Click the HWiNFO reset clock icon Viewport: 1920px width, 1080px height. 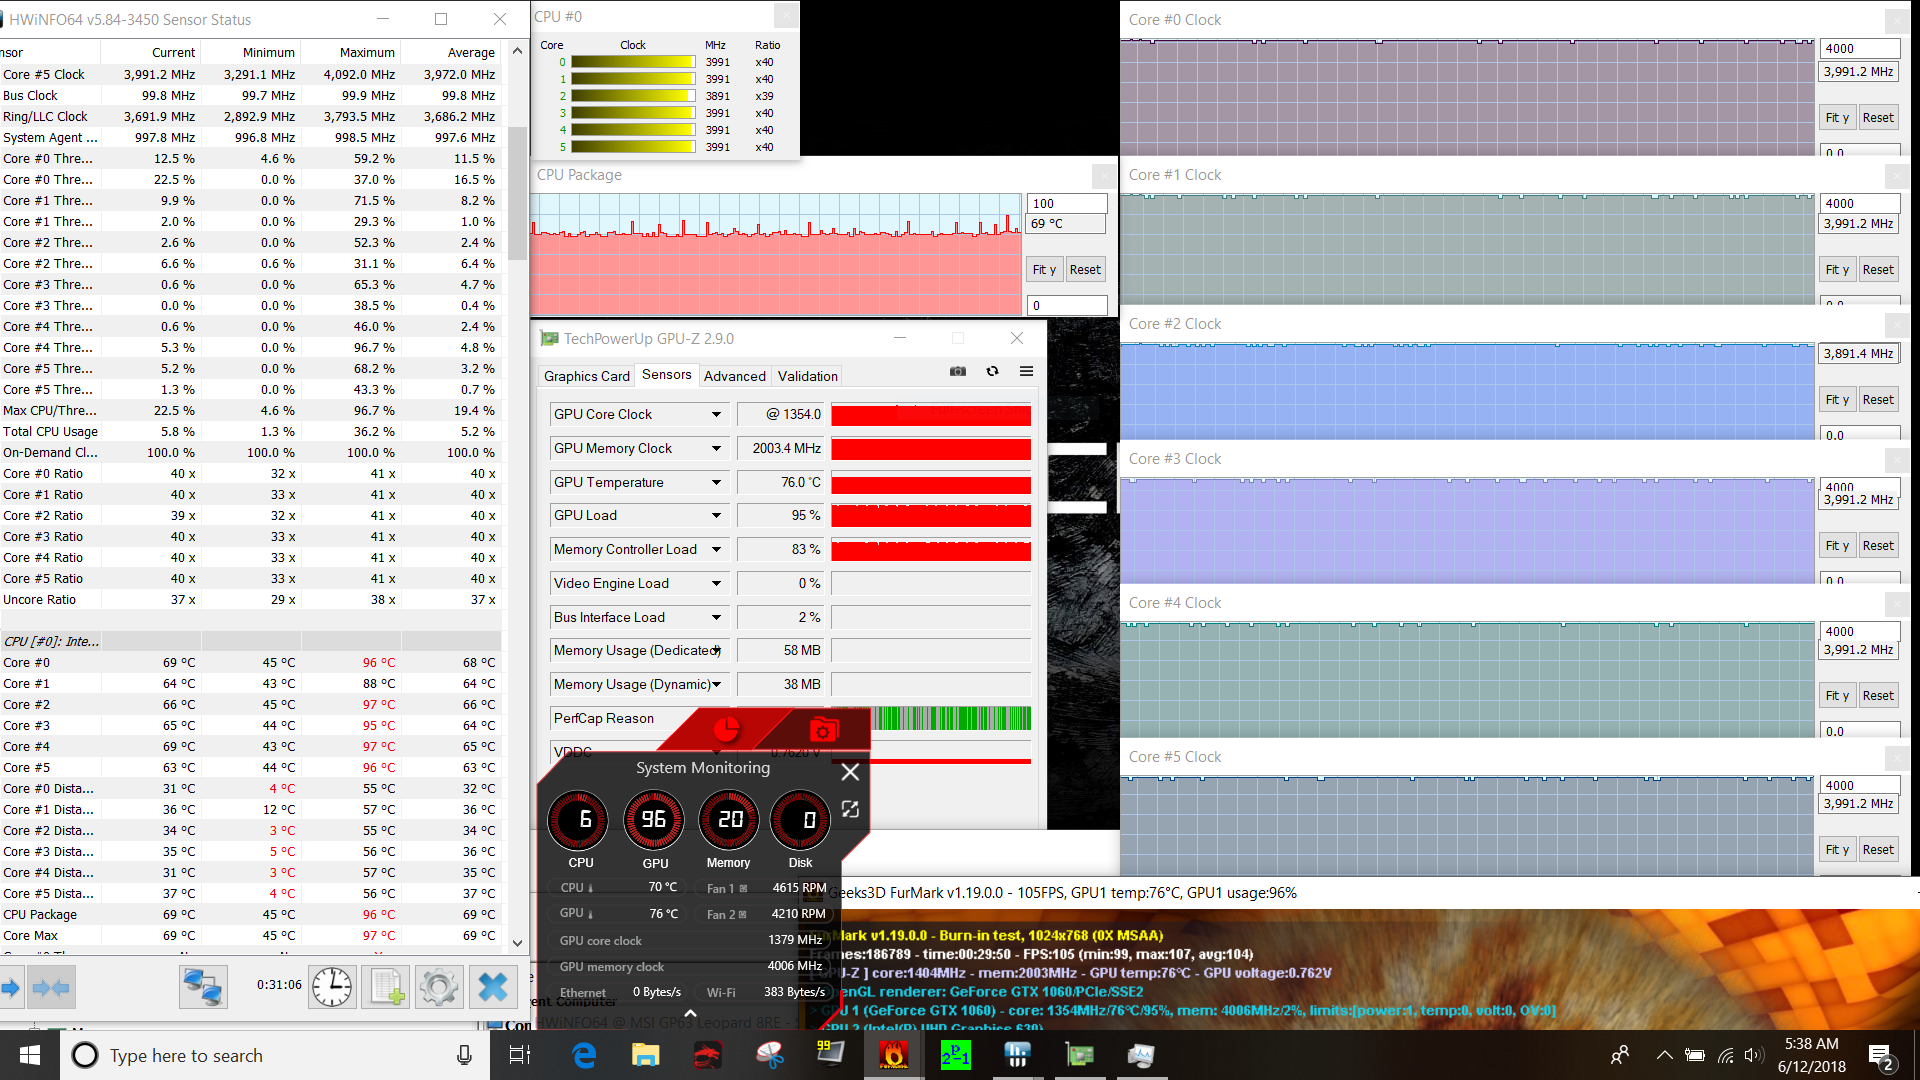click(x=331, y=987)
